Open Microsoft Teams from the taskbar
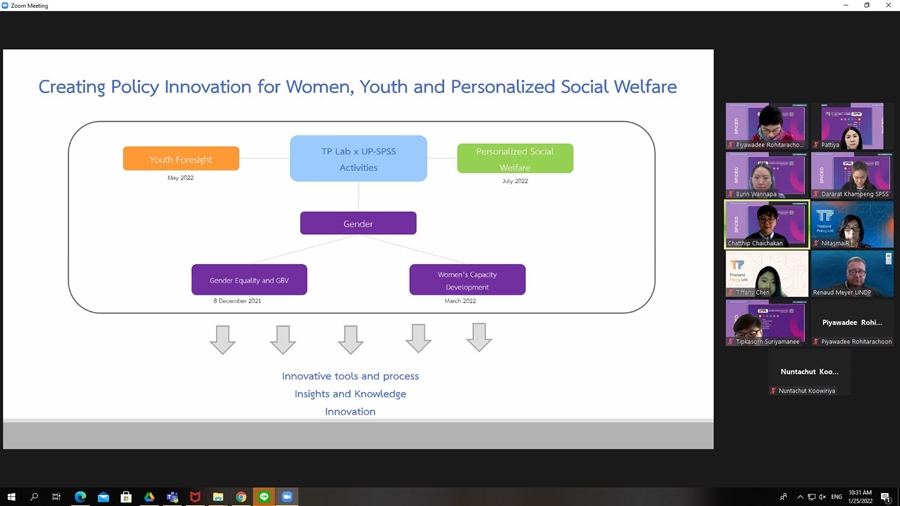The height and width of the screenshot is (506, 900). (172, 497)
